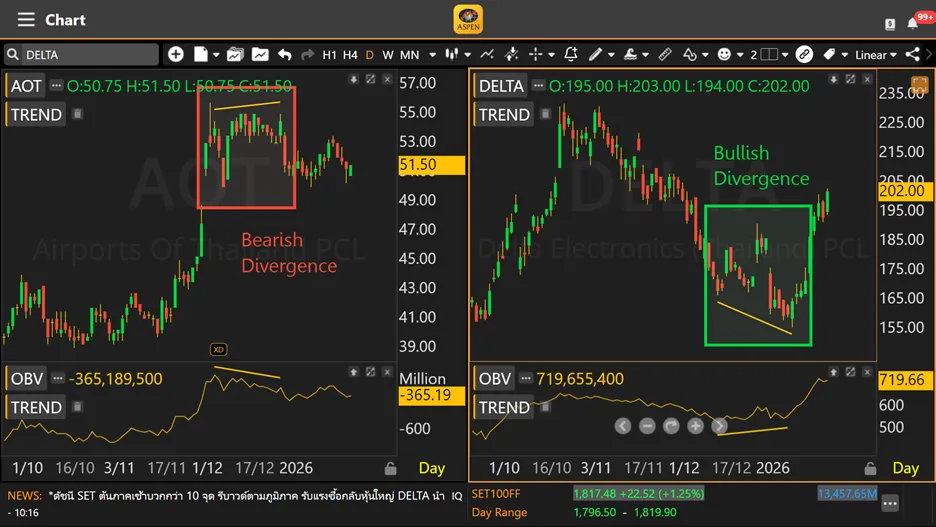936x527 pixels.
Task: Select the W weekly timeframe
Action: (388, 54)
